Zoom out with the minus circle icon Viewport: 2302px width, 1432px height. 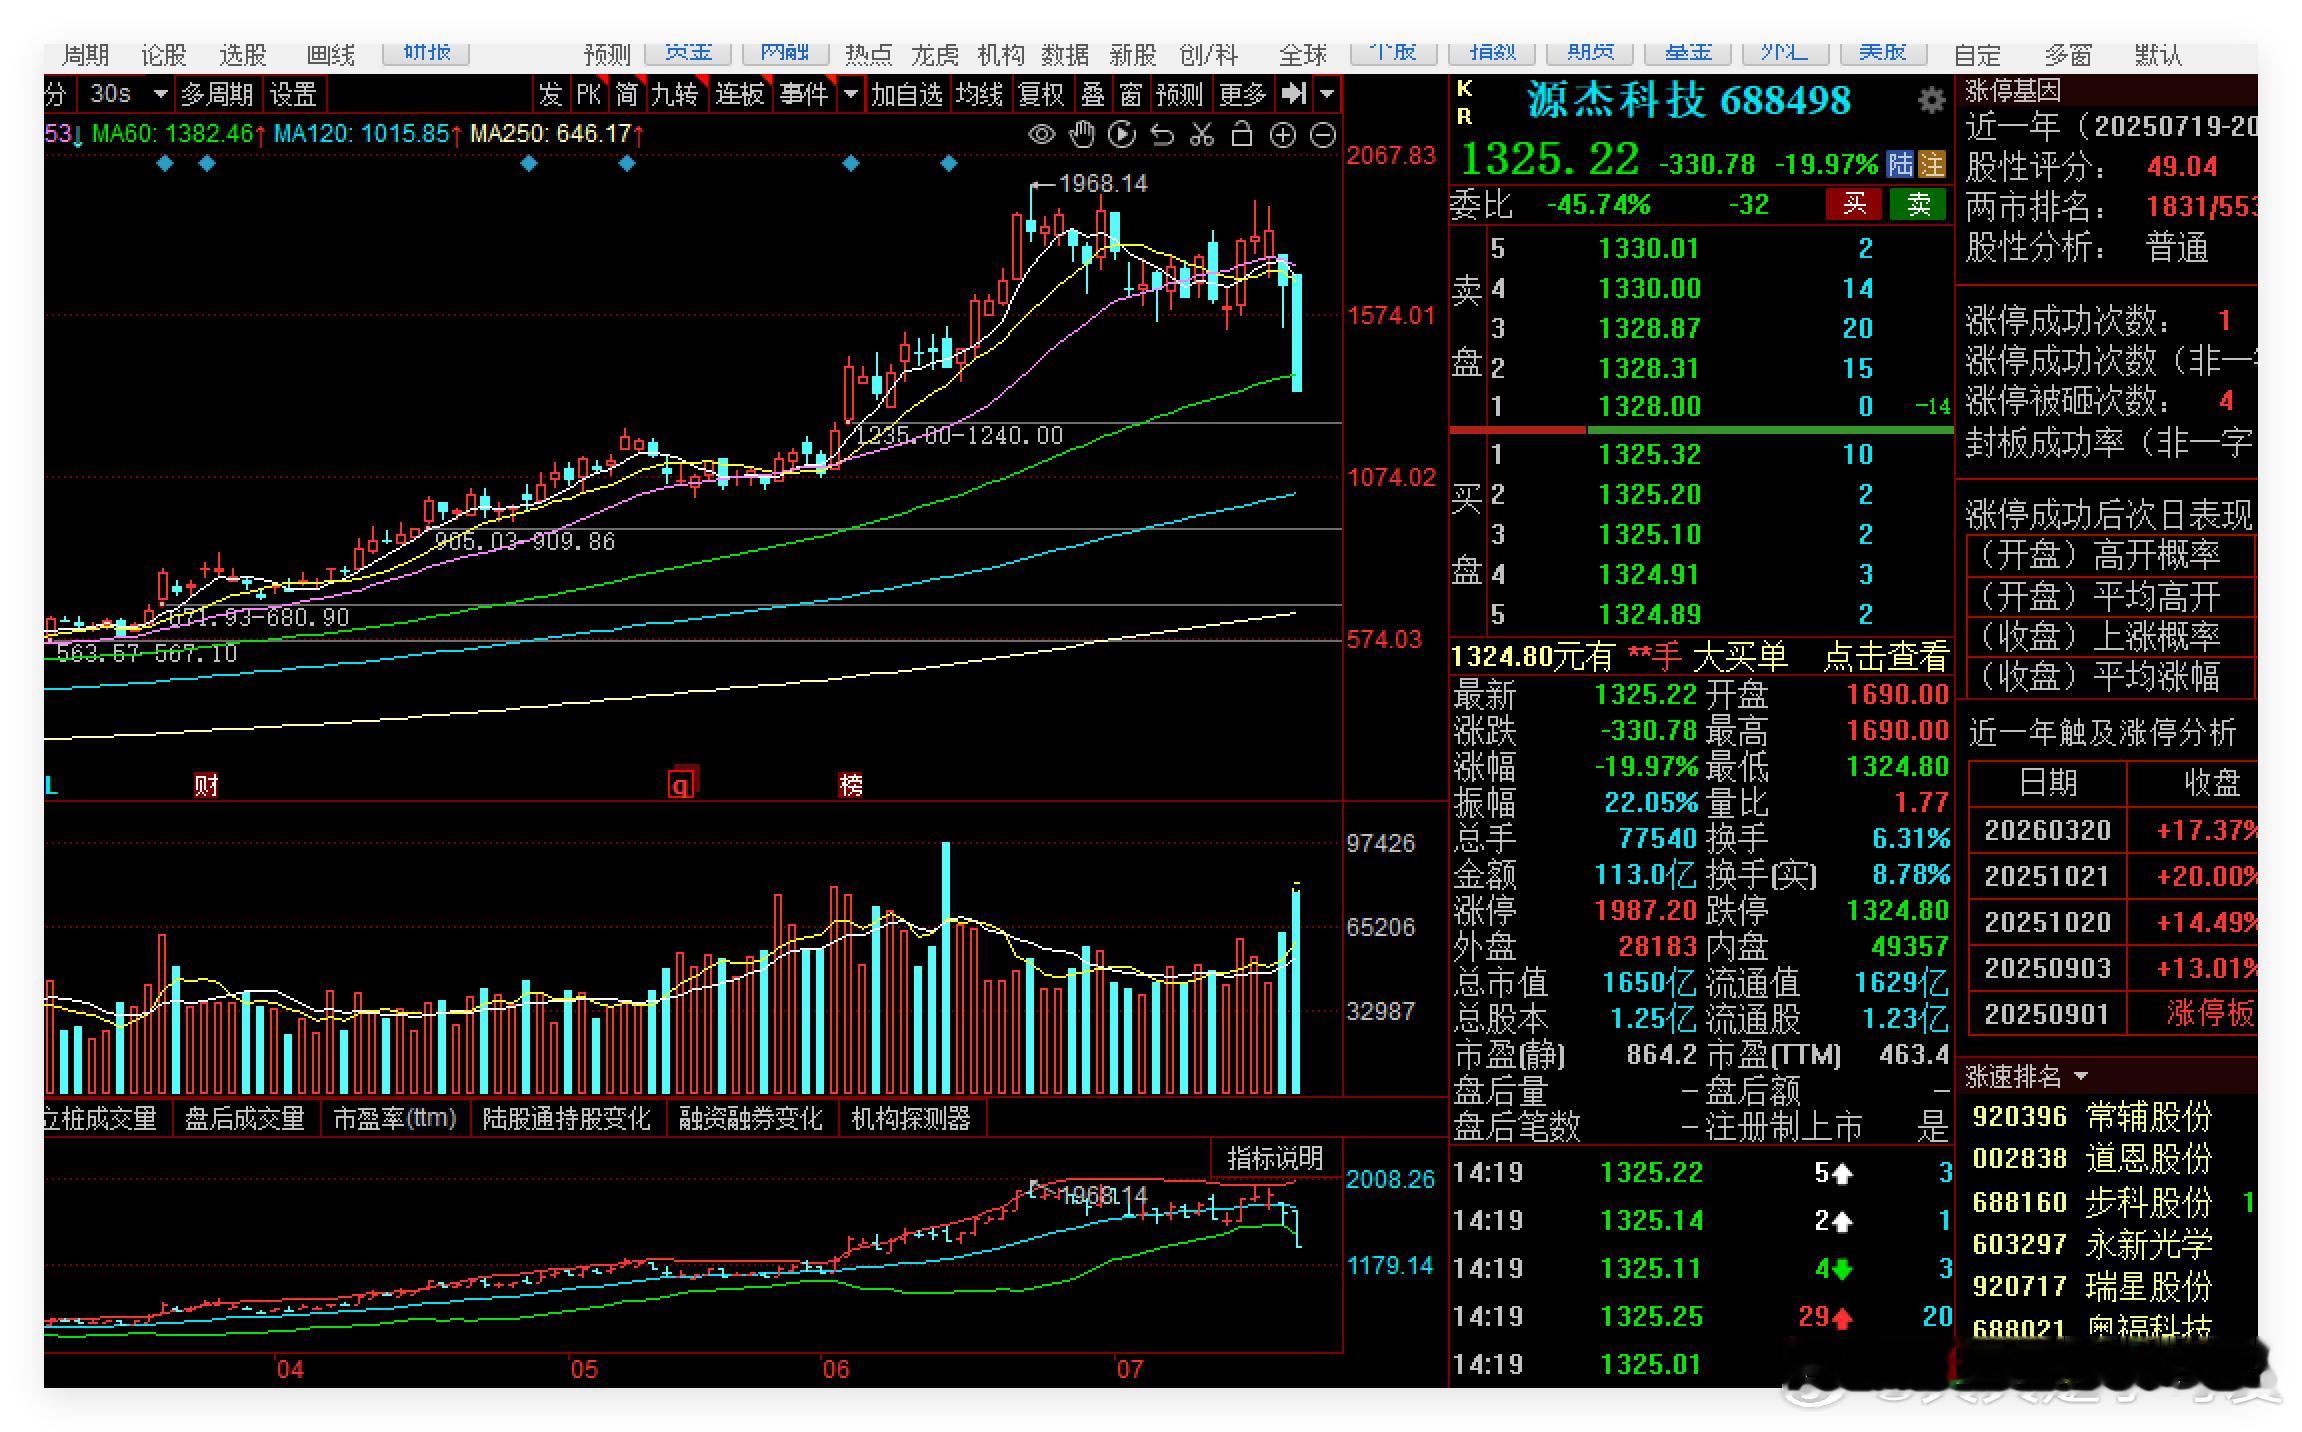(x=1323, y=134)
